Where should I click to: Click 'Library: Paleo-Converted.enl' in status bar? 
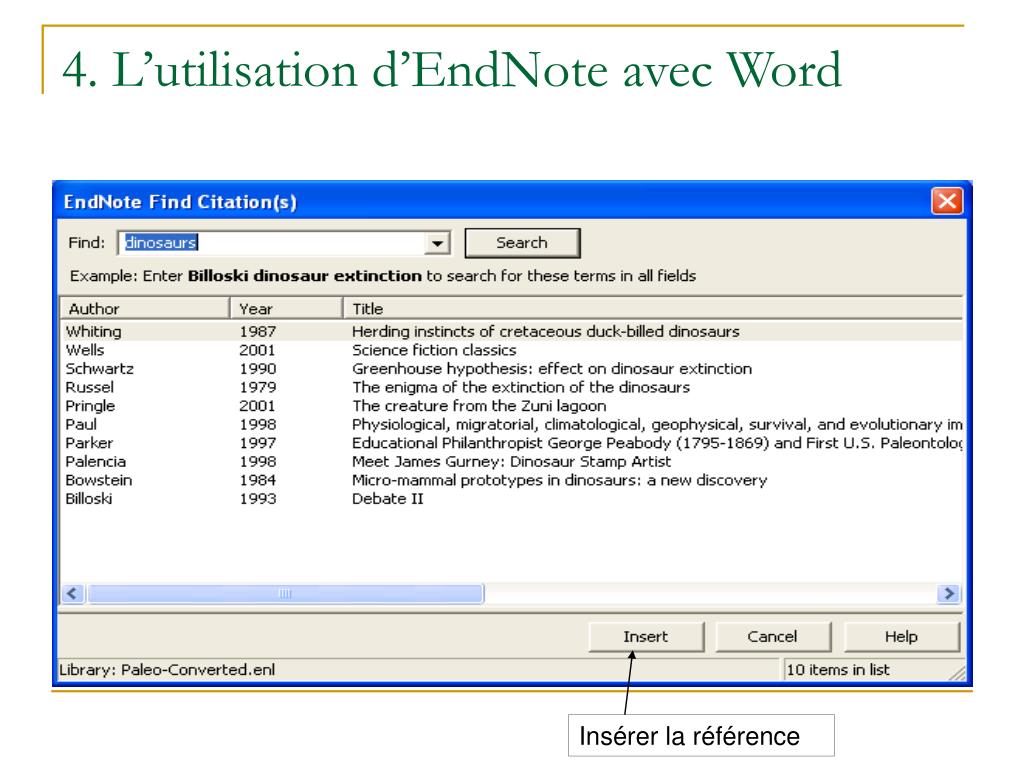[x=167, y=670]
